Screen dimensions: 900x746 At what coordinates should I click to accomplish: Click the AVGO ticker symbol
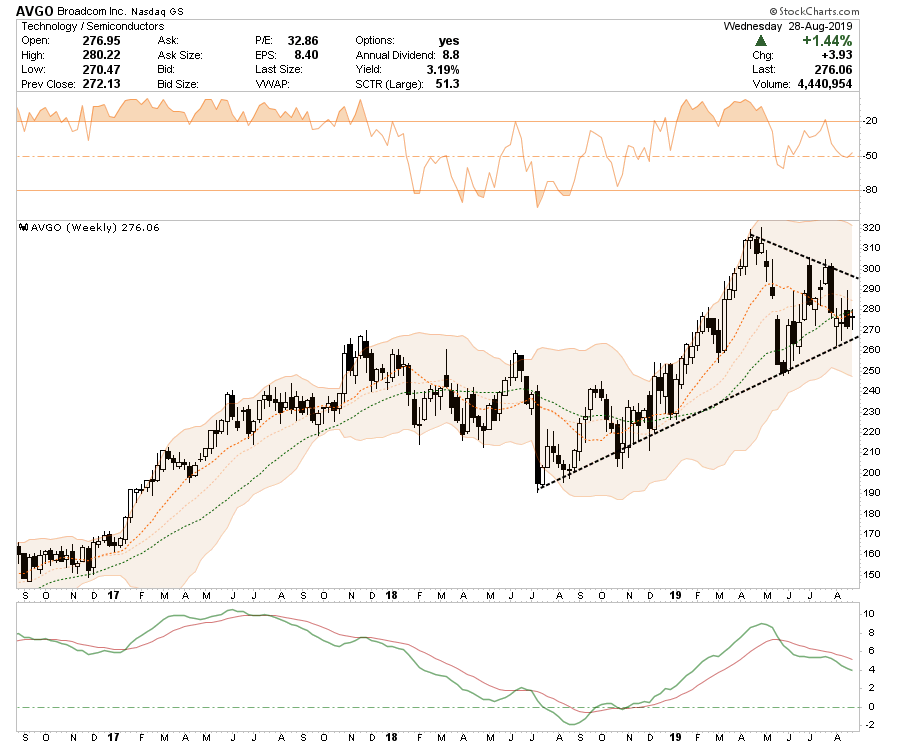click(34, 11)
